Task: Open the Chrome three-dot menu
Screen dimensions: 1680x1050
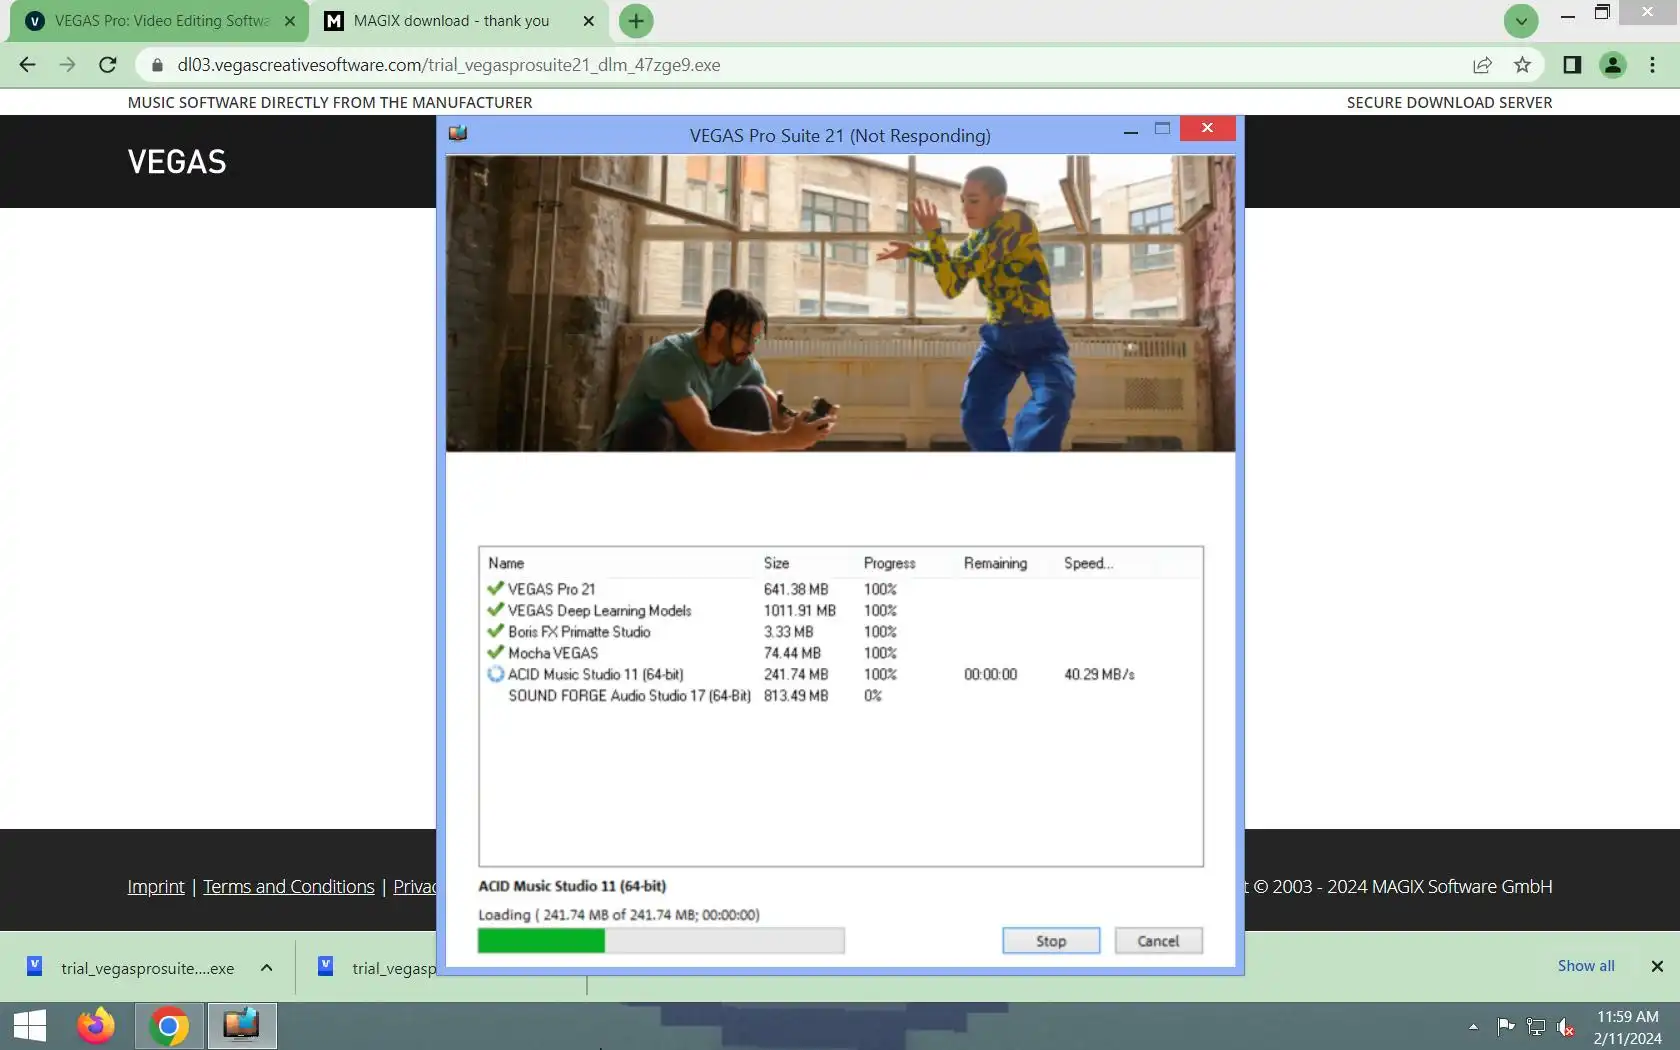Action: [x=1652, y=65]
